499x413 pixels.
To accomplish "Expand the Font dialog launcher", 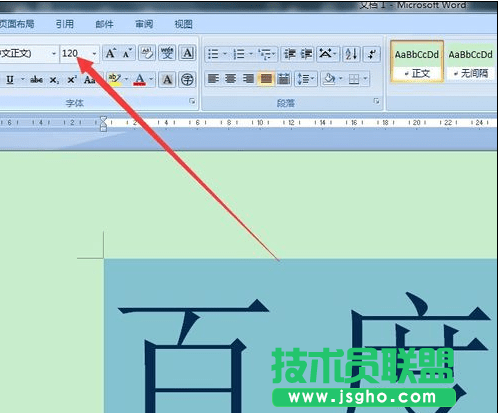I will (192, 101).
